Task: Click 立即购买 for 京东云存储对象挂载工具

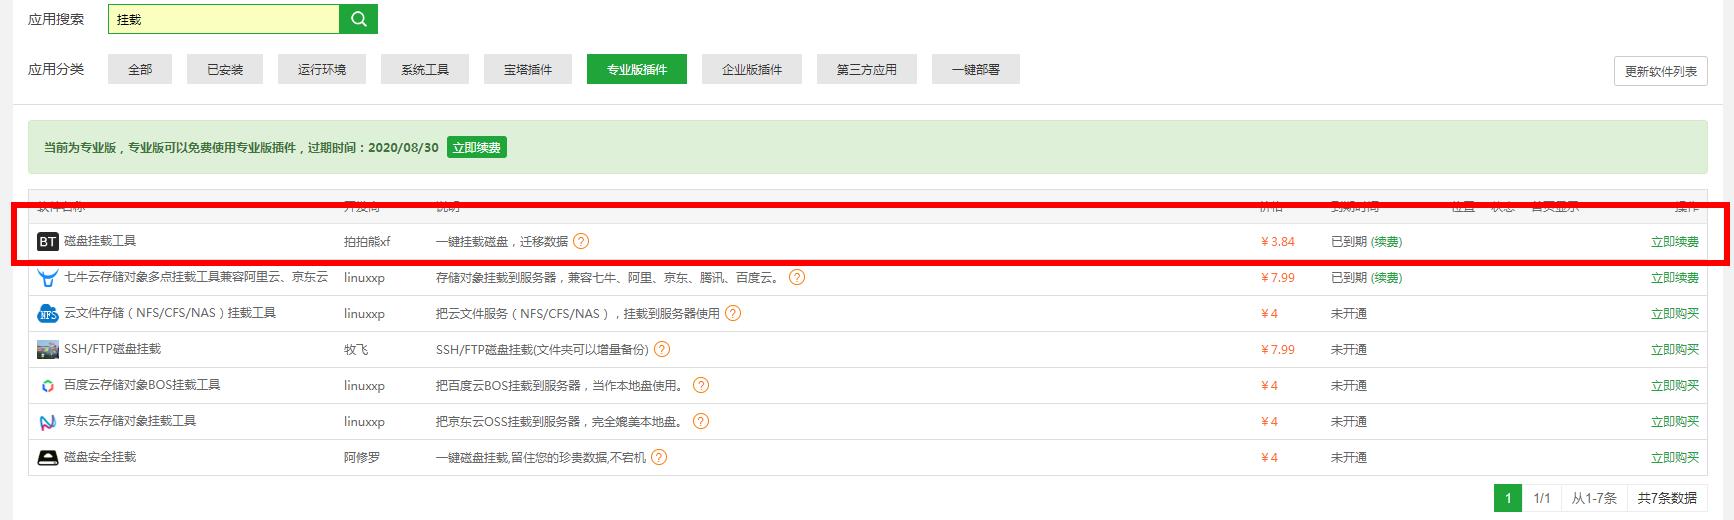Action: click(1675, 421)
